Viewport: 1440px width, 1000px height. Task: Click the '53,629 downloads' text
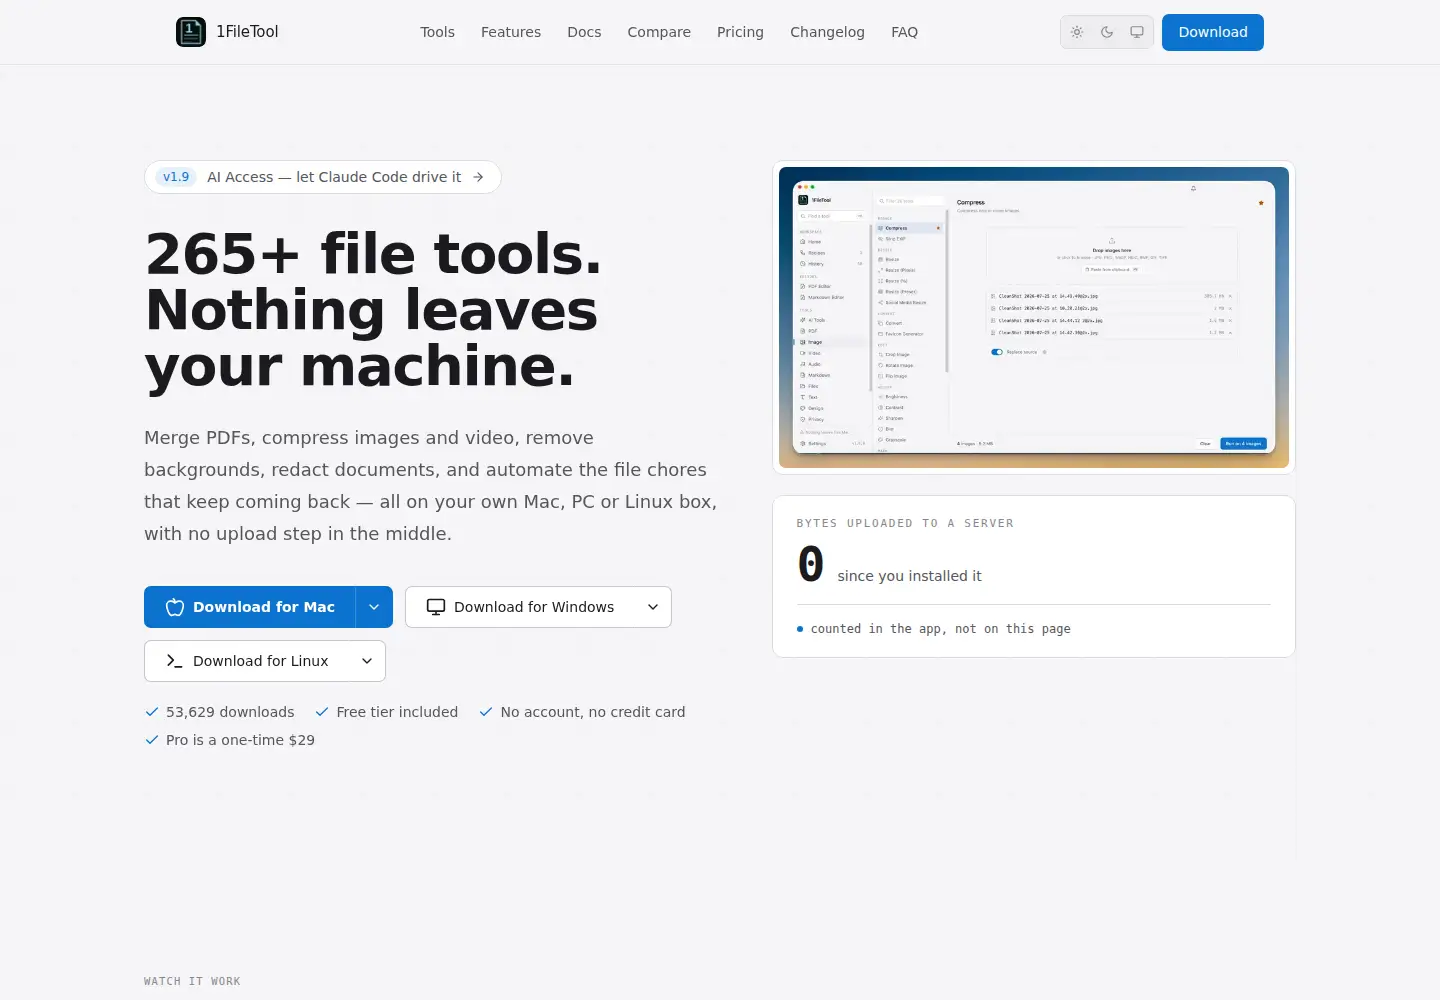click(x=230, y=712)
